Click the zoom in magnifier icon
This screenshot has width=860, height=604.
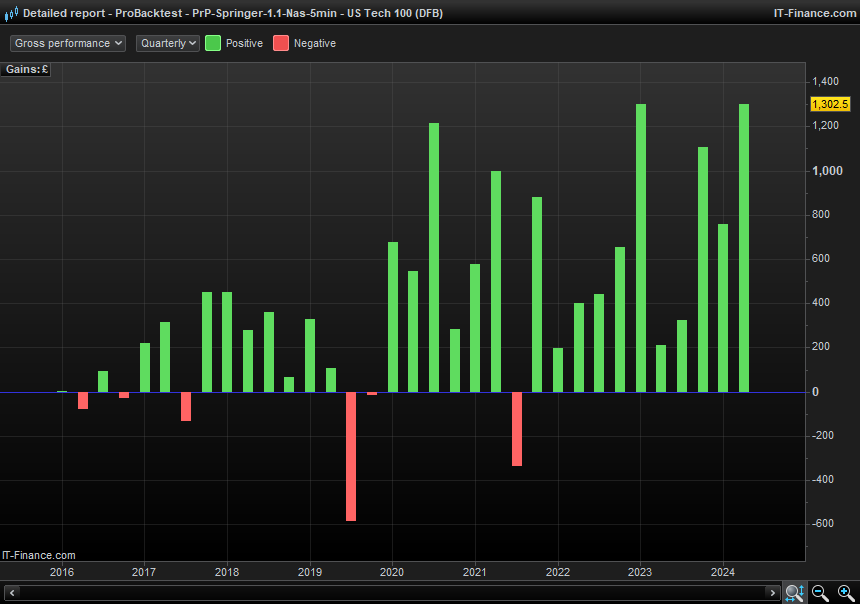point(845,593)
